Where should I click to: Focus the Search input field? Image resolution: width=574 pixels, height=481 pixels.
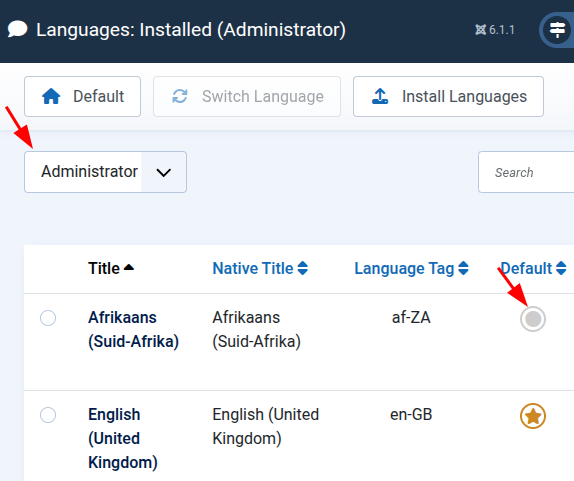(x=526, y=172)
